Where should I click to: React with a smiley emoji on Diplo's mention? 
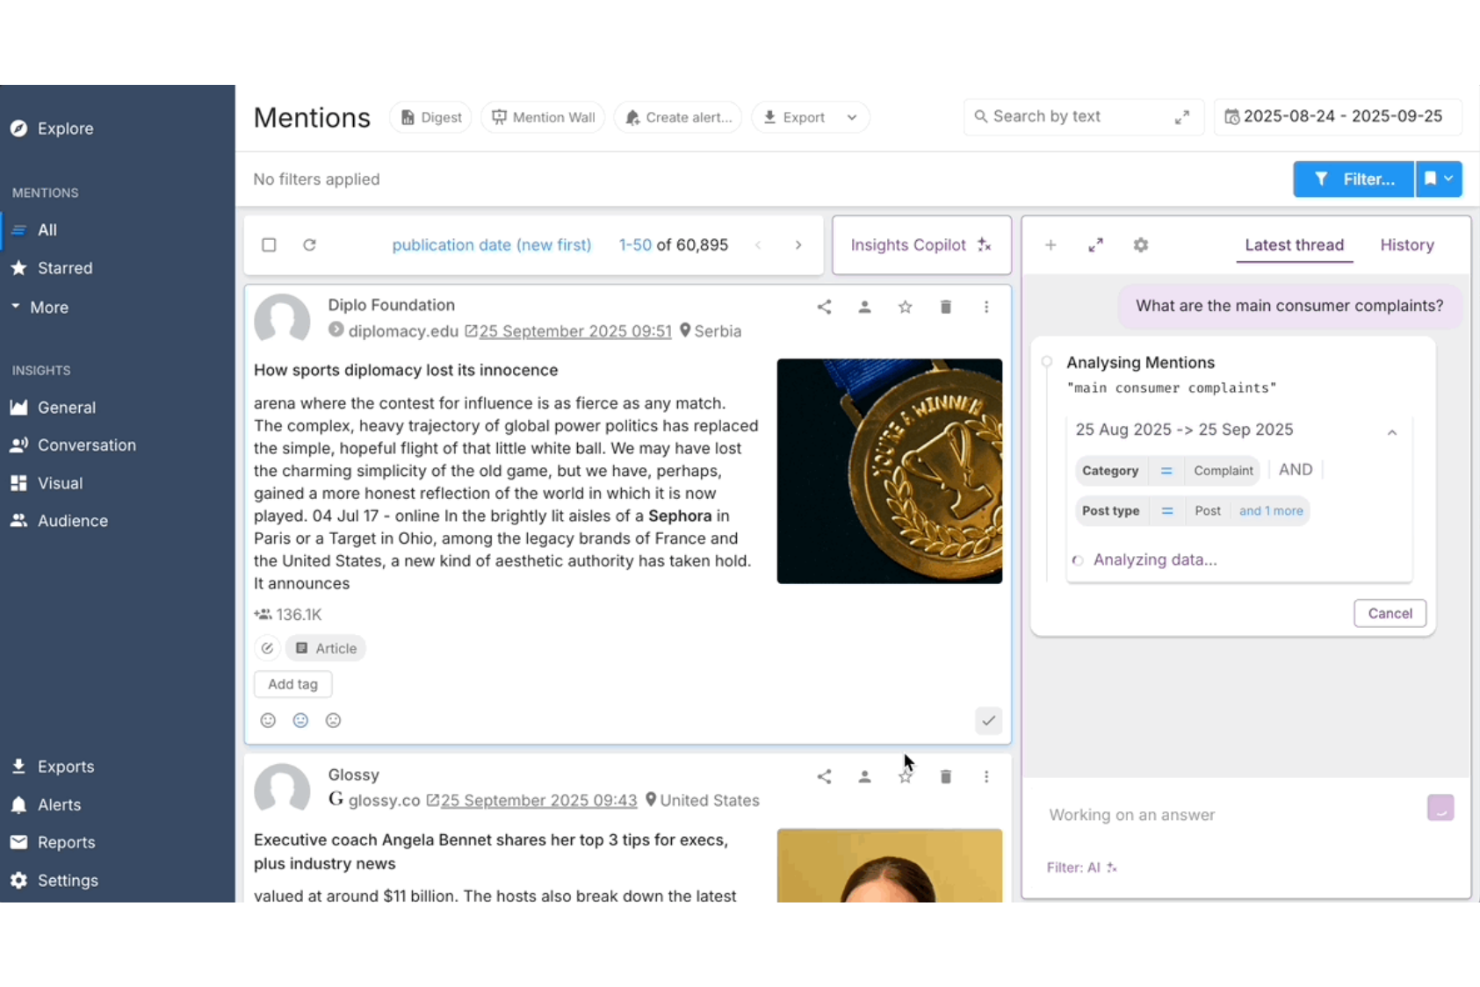268,720
